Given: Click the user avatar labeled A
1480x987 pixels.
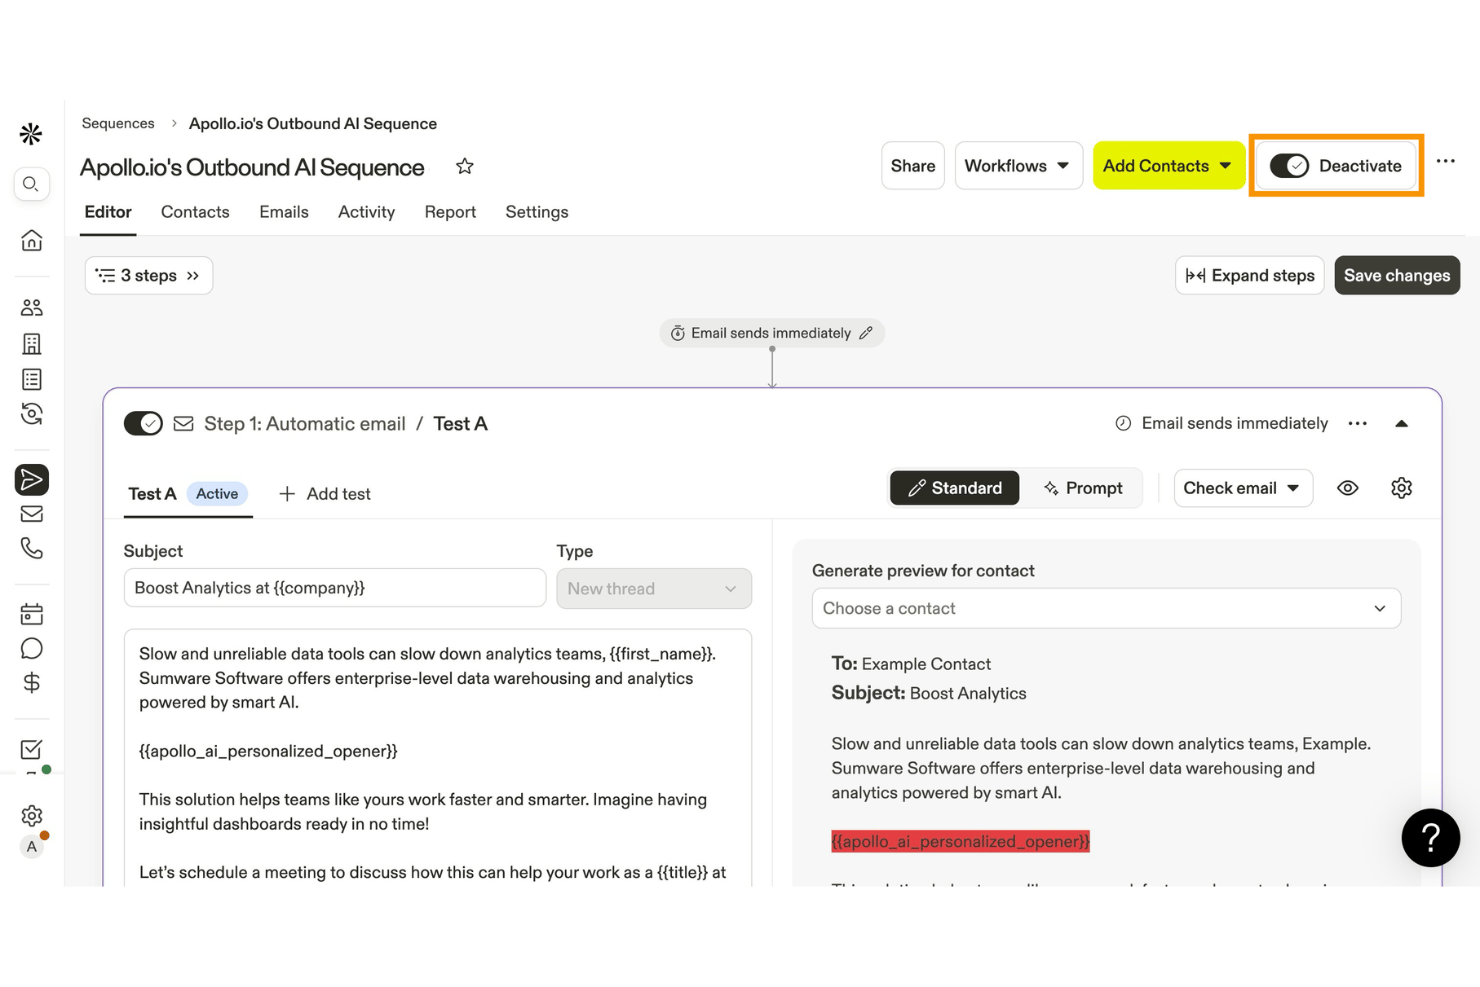Looking at the screenshot, I should point(32,847).
